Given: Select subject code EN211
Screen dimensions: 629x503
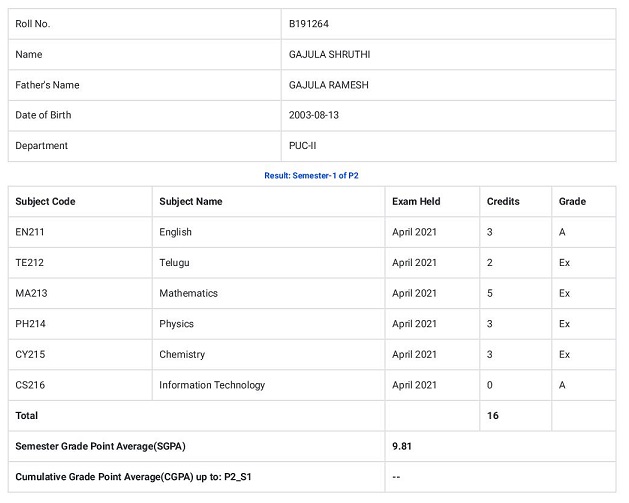Looking at the screenshot, I should click(30, 232).
